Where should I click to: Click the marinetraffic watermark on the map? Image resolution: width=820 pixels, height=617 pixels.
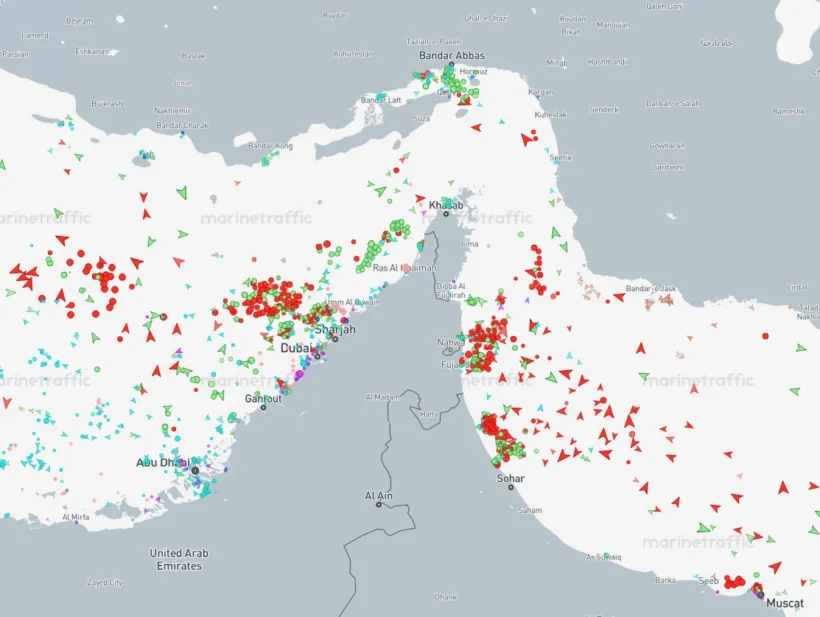click(x=258, y=216)
